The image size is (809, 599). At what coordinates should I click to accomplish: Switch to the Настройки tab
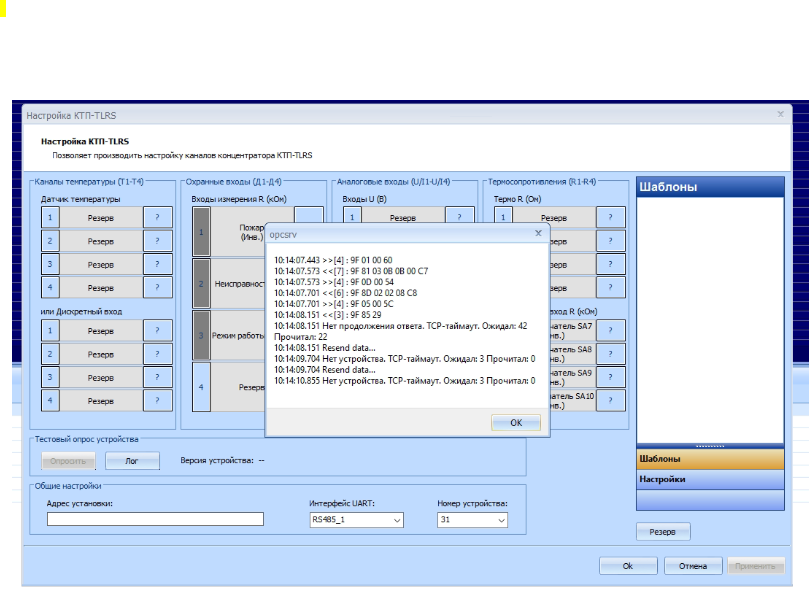pyautogui.click(x=709, y=480)
